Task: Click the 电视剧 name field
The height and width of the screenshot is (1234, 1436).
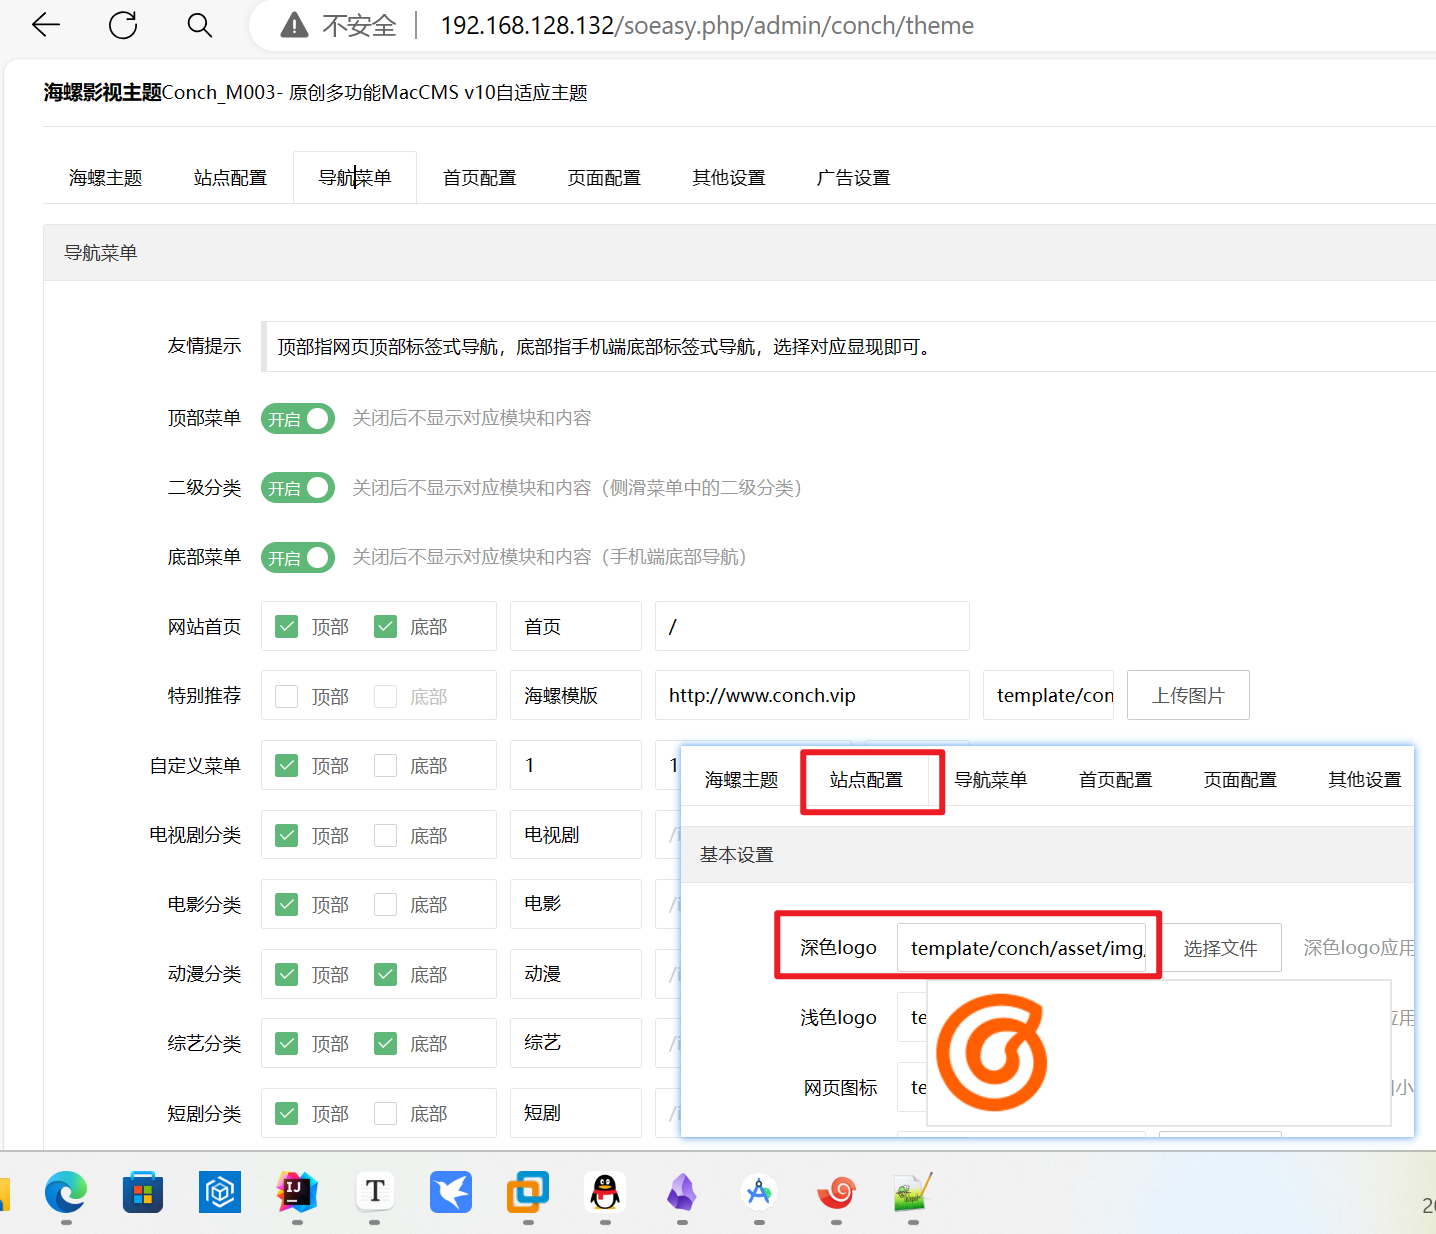Action: (576, 834)
